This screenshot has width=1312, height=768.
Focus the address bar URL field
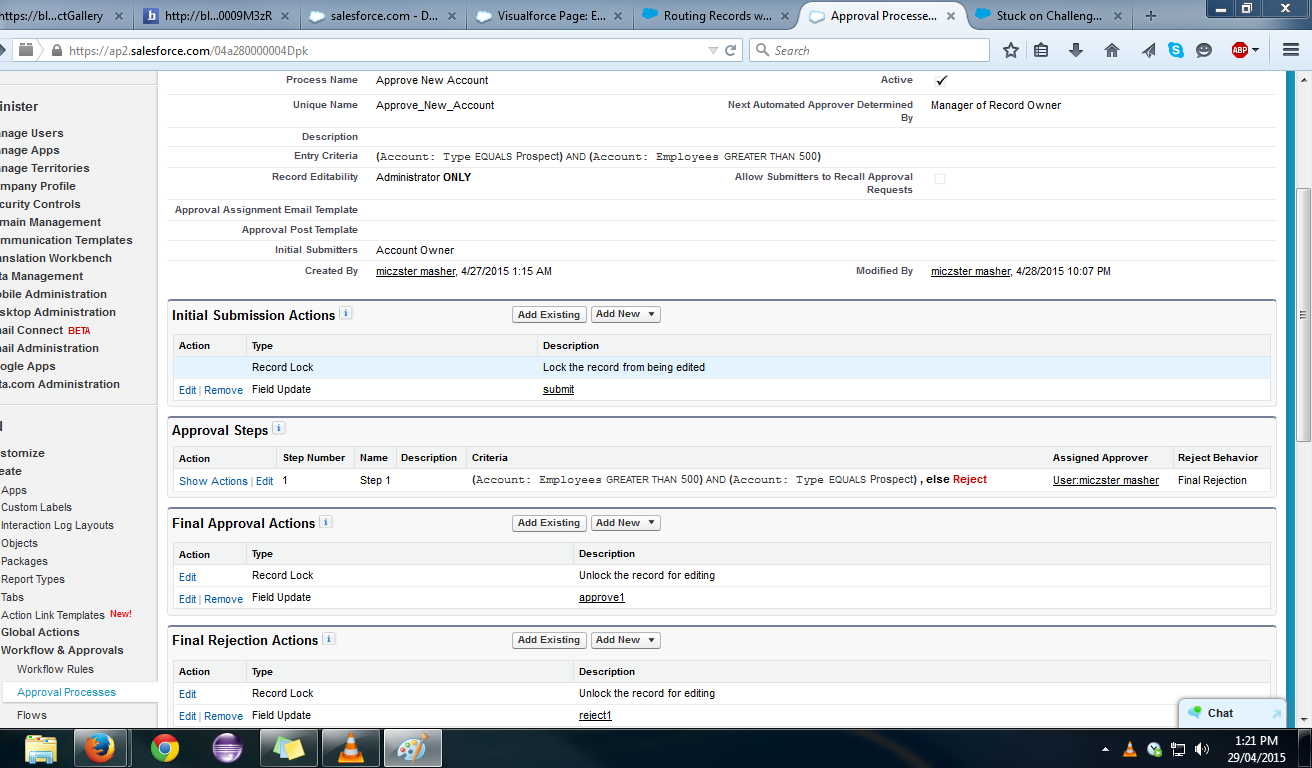(x=380, y=50)
